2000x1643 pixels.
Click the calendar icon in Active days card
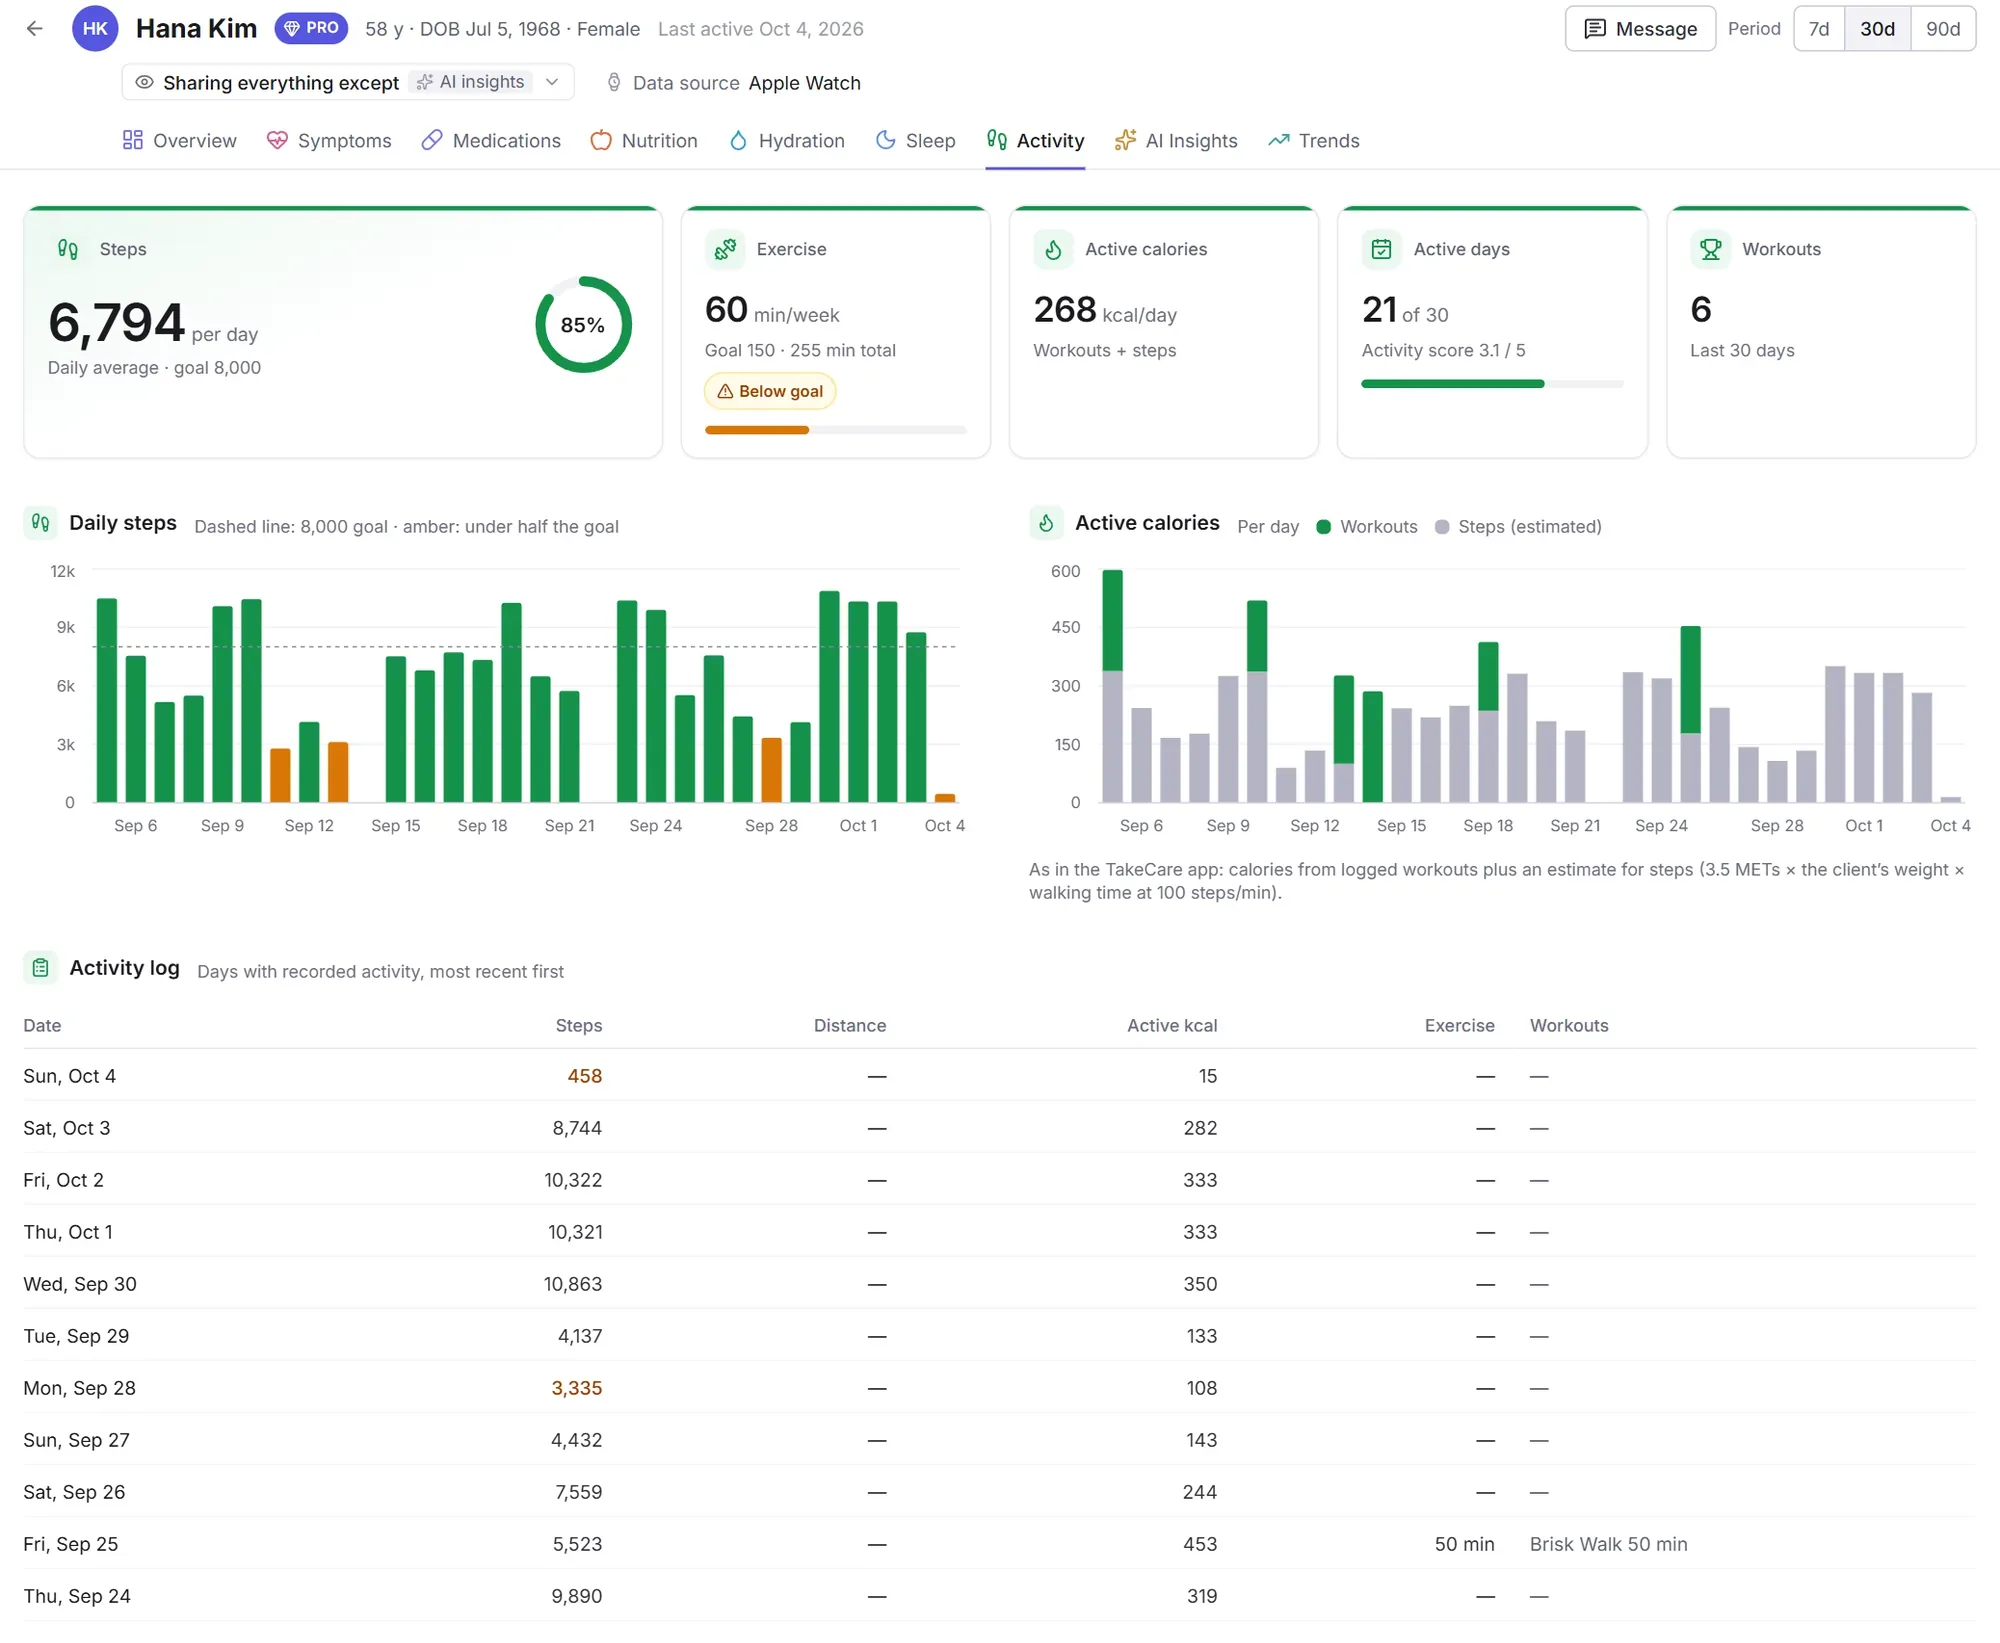click(x=1381, y=249)
